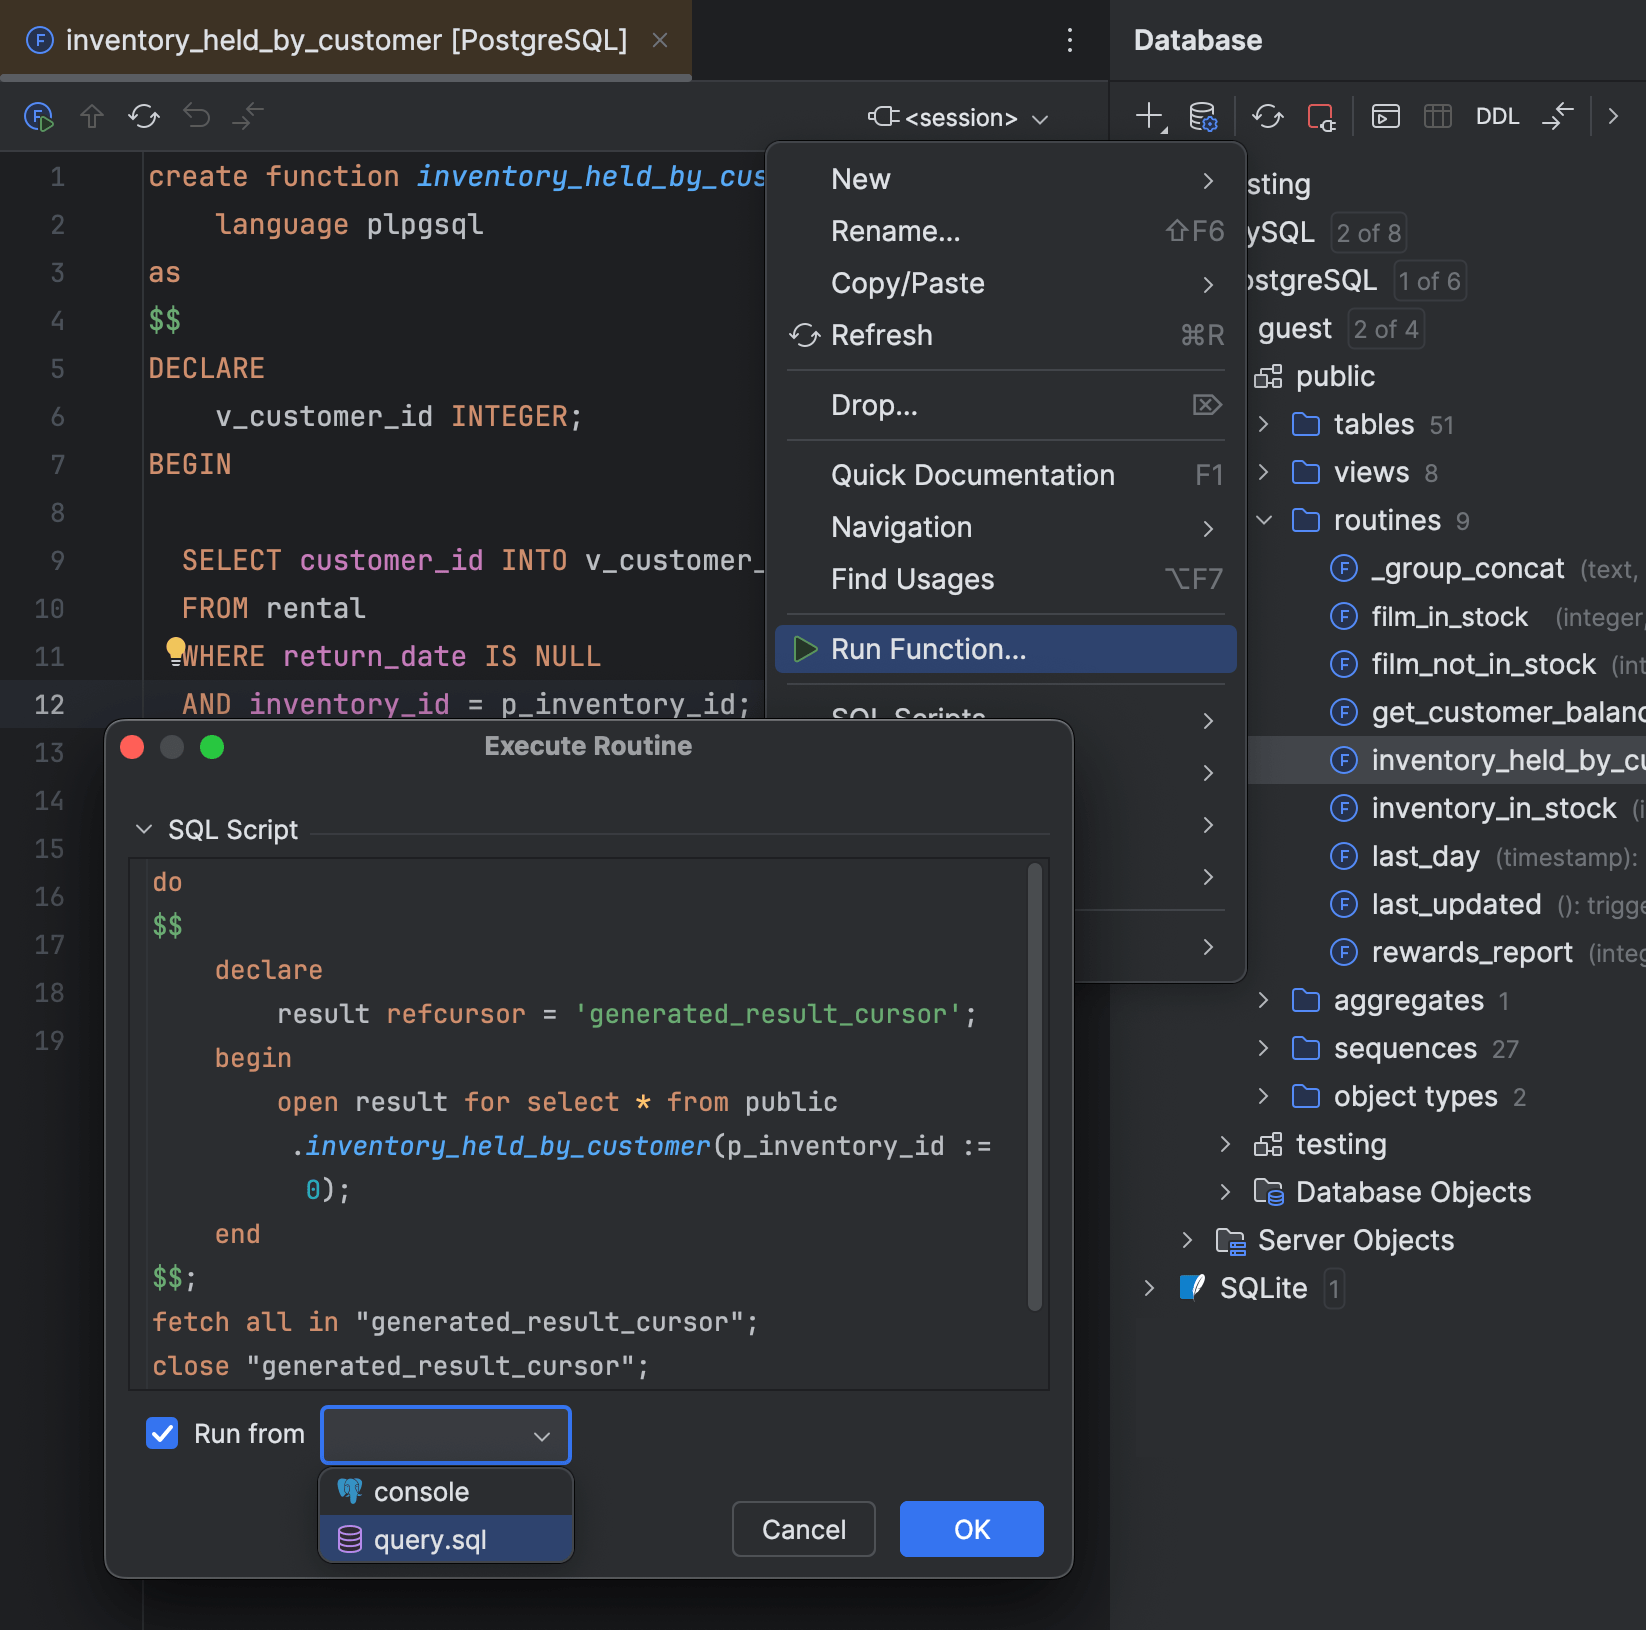Refresh database objects in the Database panel
The height and width of the screenshot is (1630, 1646).
(x=1268, y=116)
